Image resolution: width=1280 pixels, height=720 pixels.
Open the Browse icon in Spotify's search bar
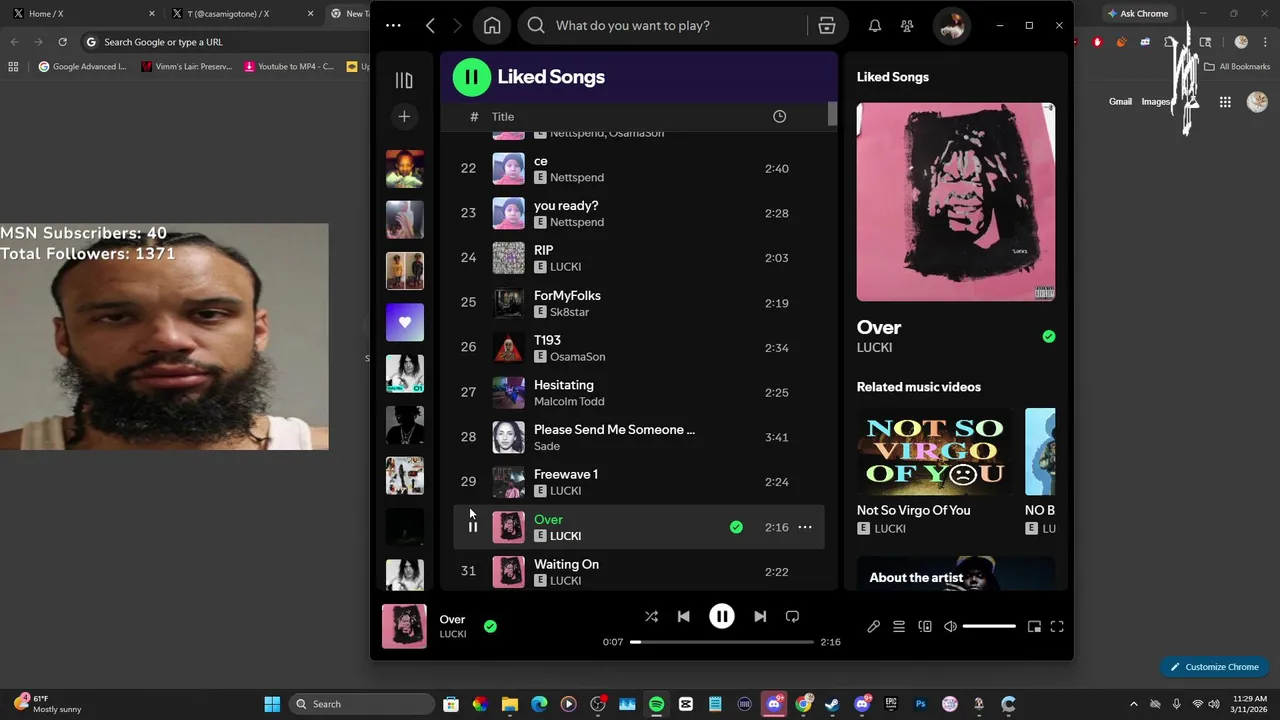coord(827,26)
